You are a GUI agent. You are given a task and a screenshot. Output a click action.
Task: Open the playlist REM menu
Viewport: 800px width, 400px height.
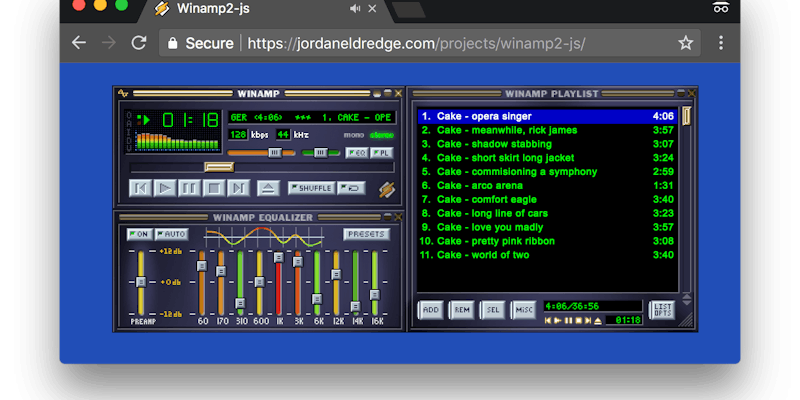pos(462,310)
